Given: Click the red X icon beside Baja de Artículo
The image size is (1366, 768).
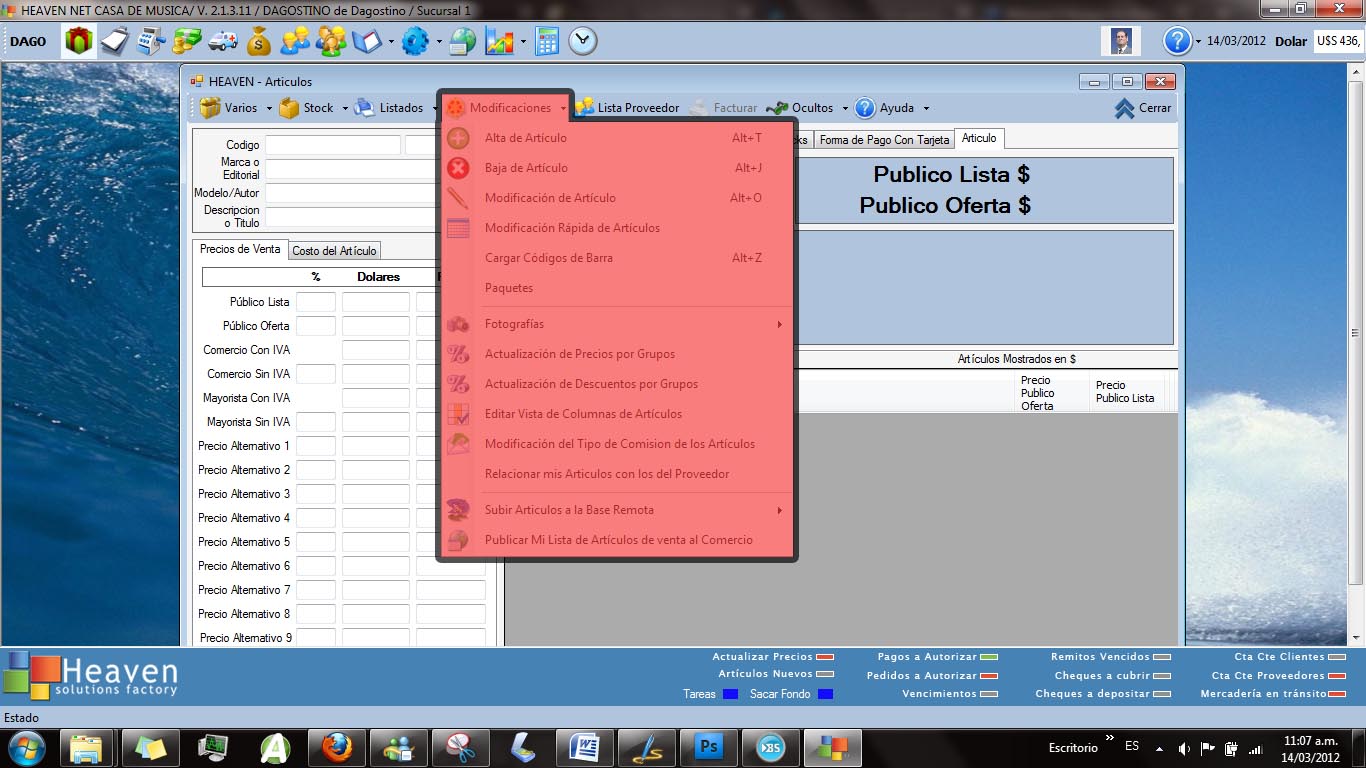Looking at the screenshot, I should 458,168.
